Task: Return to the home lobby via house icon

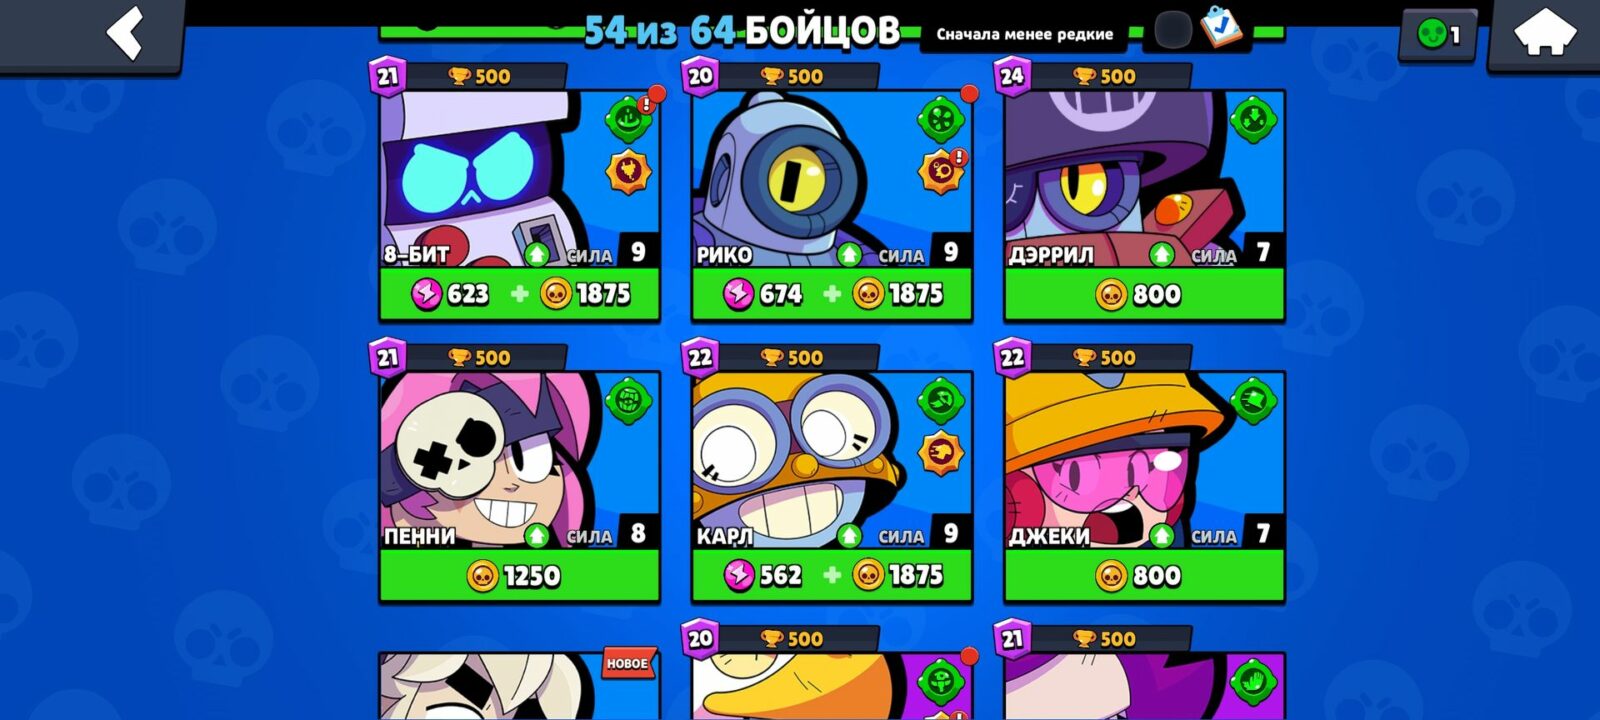Action: pos(1545,36)
